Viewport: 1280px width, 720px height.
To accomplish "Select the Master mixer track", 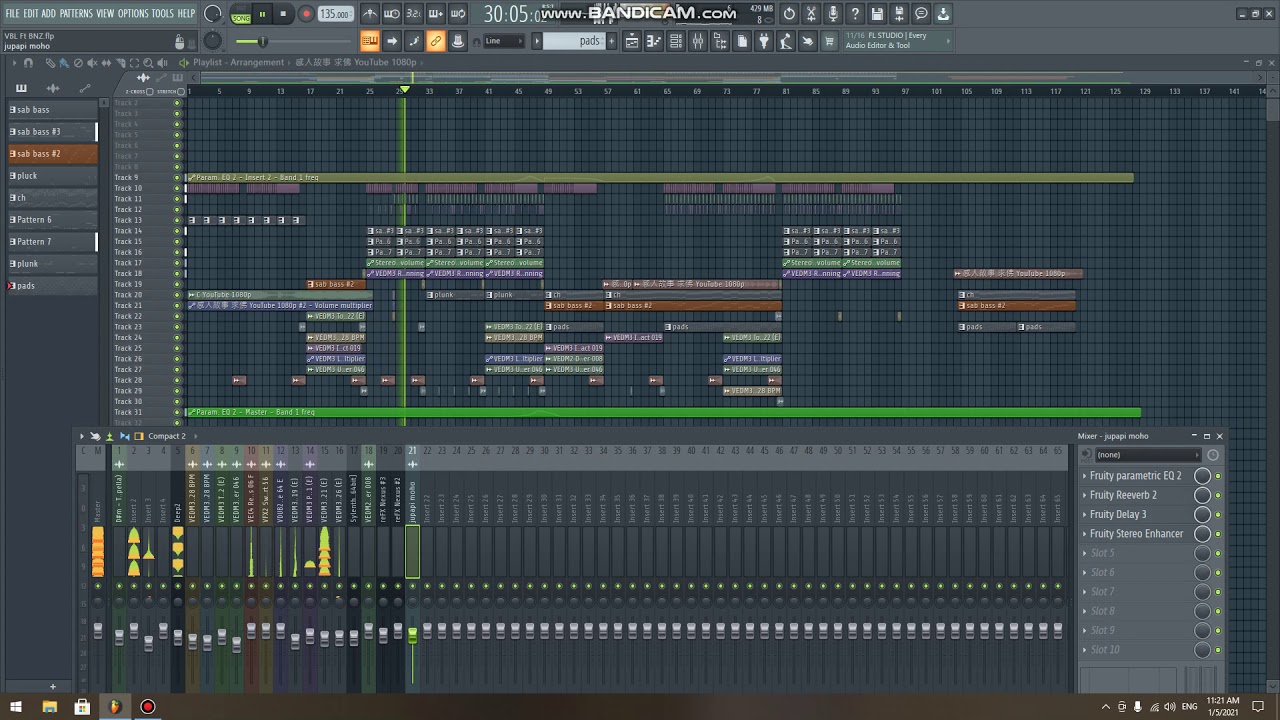I will (97, 510).
